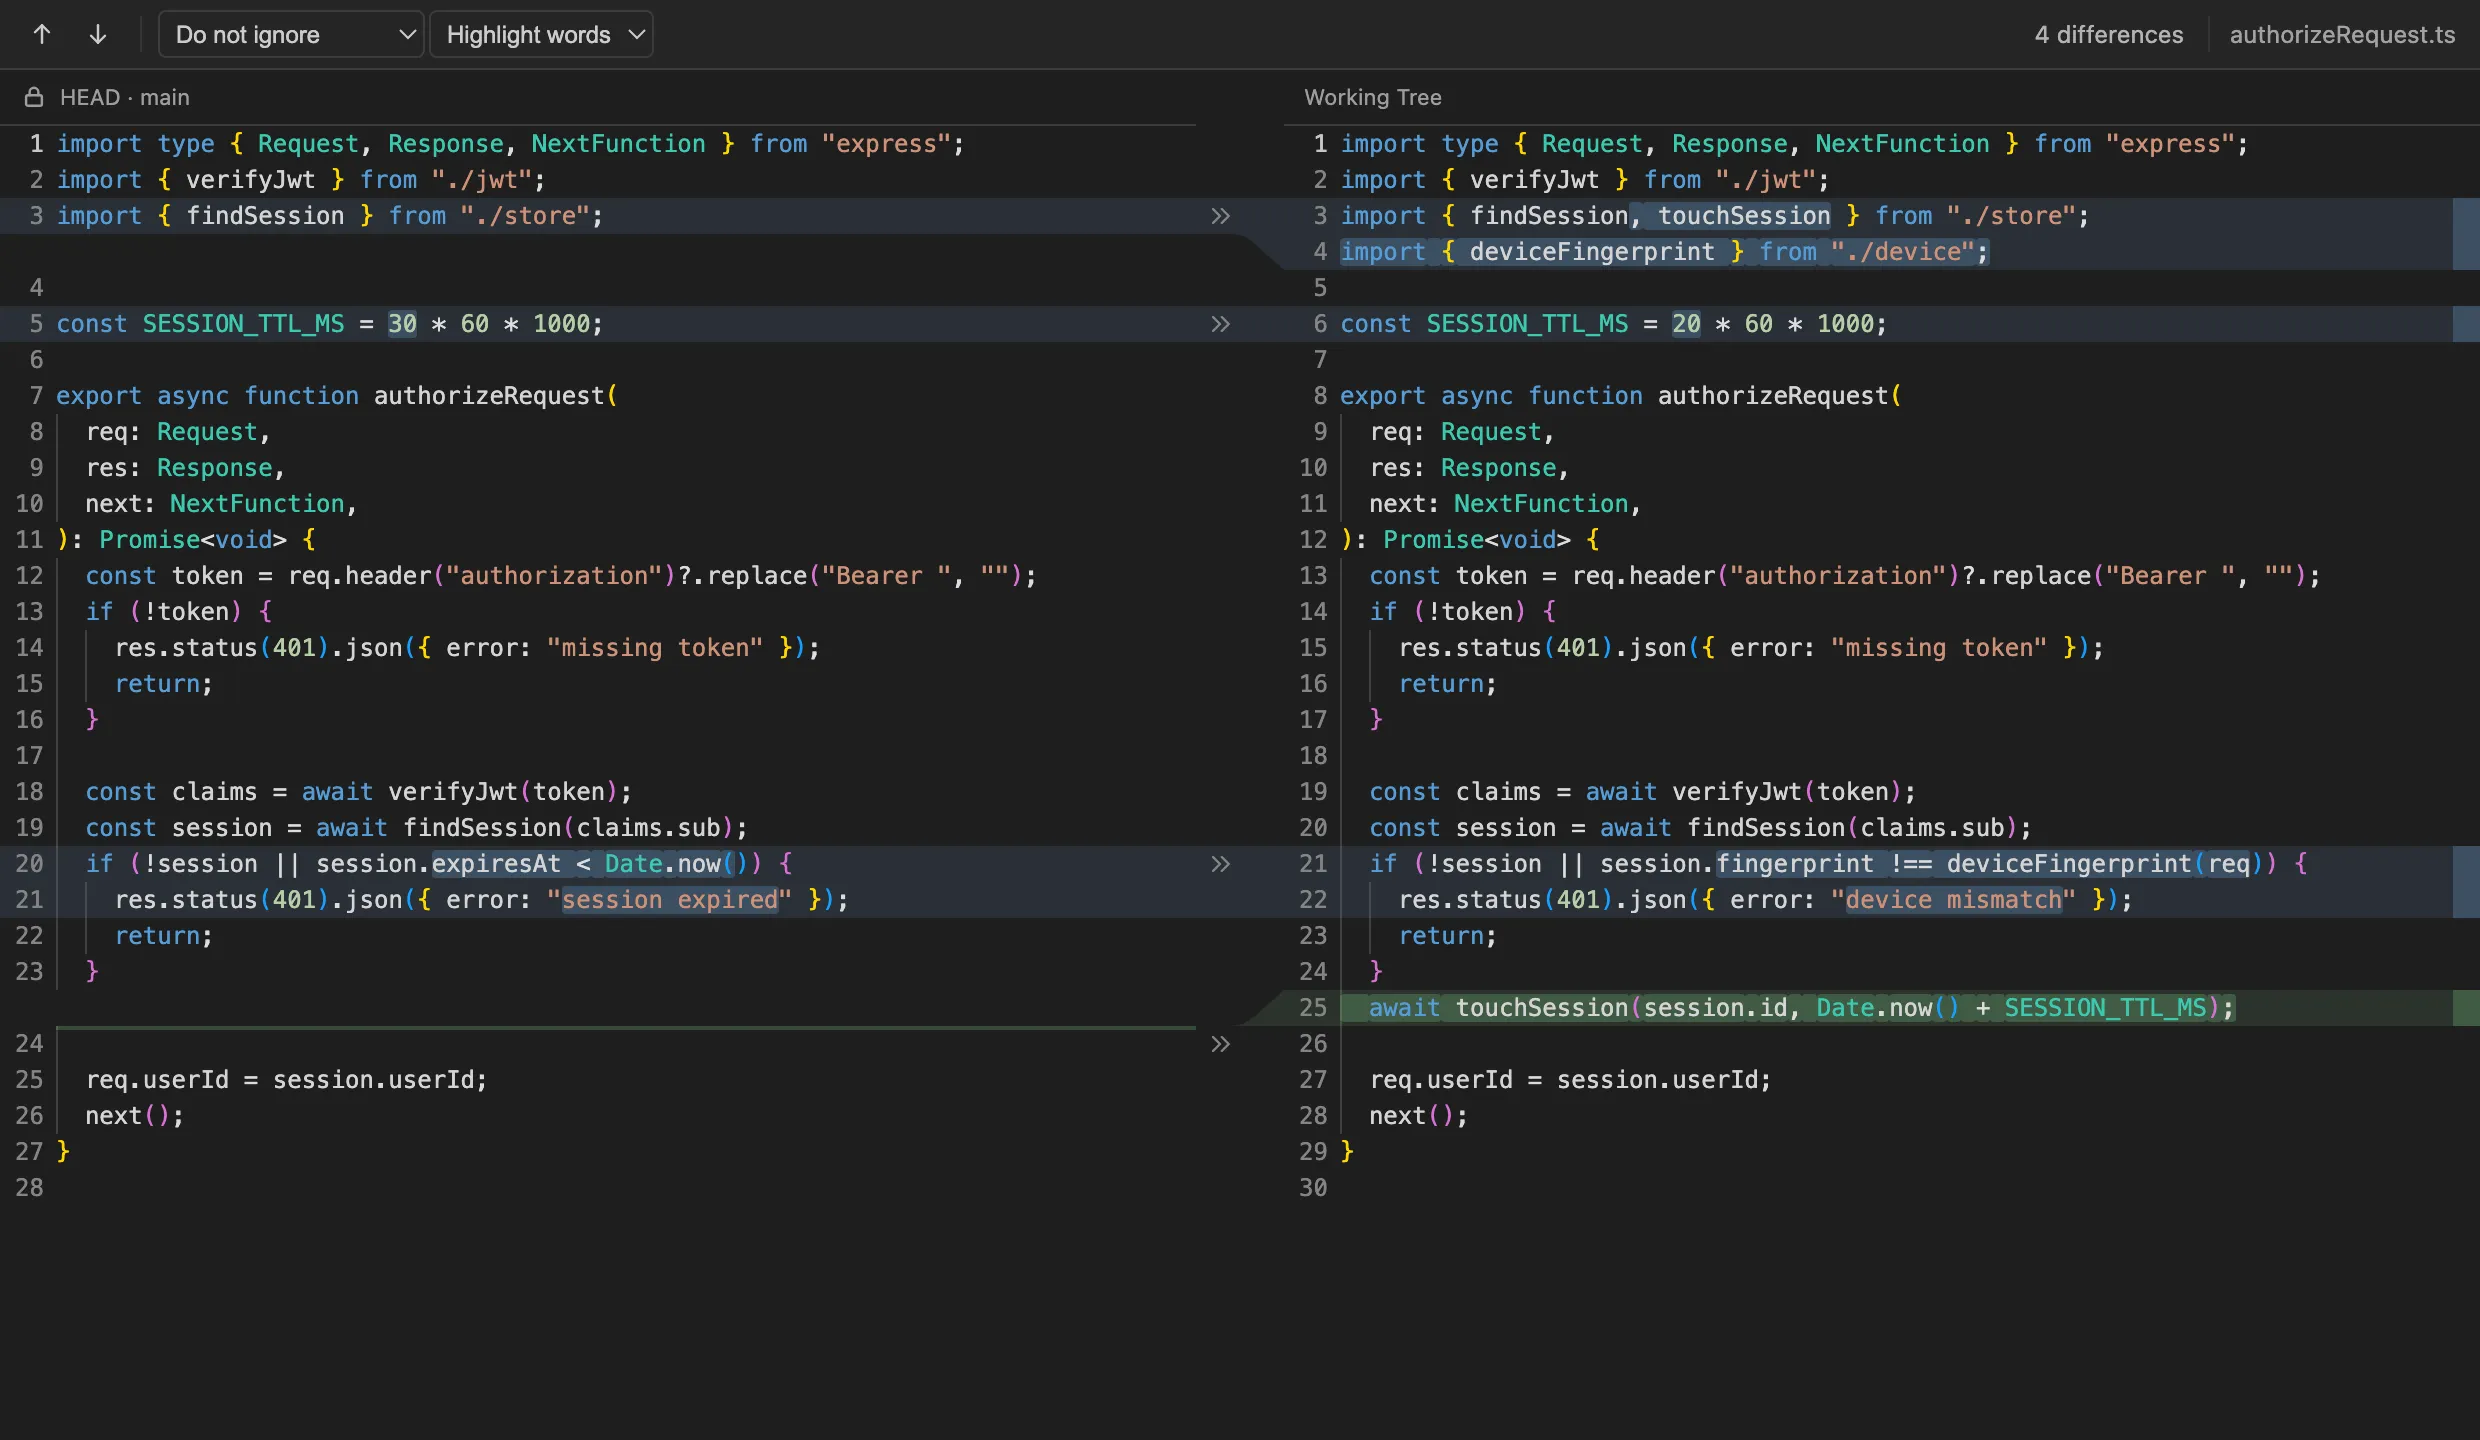Click "session expired" string in left pane
The height and width of the screenshot is (1440, 2480).
669,900
